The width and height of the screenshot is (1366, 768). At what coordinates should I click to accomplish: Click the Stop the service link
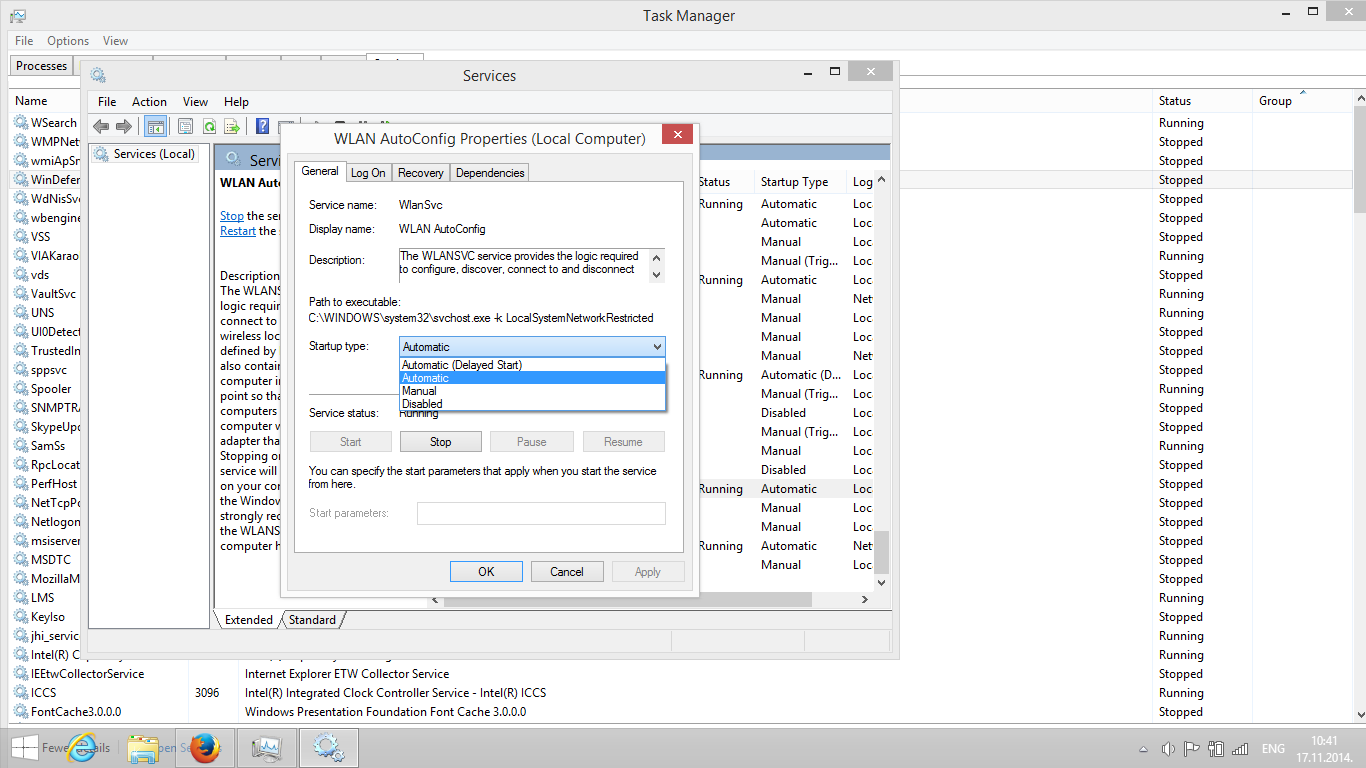point(232,216)
